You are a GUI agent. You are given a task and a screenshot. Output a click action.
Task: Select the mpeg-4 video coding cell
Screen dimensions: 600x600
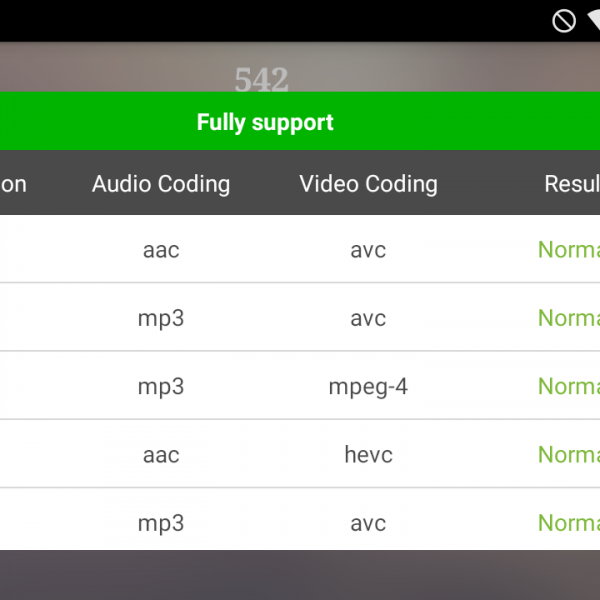click(x=368, y=386)
